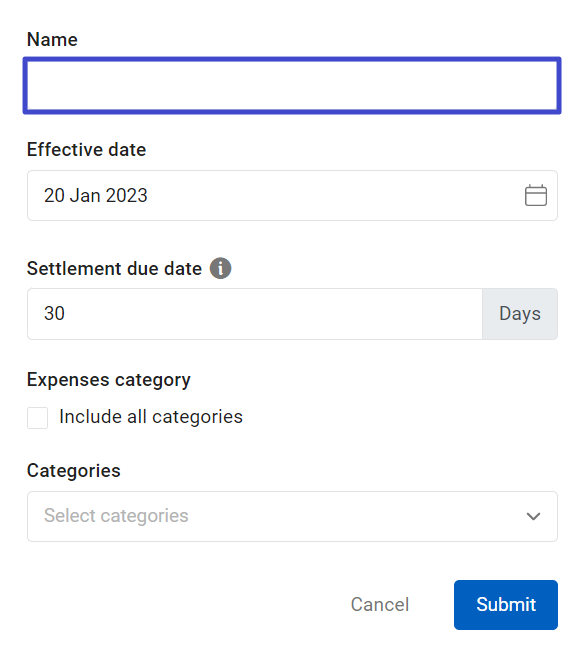Click the Days unit suffix

[x=520, y=314]
